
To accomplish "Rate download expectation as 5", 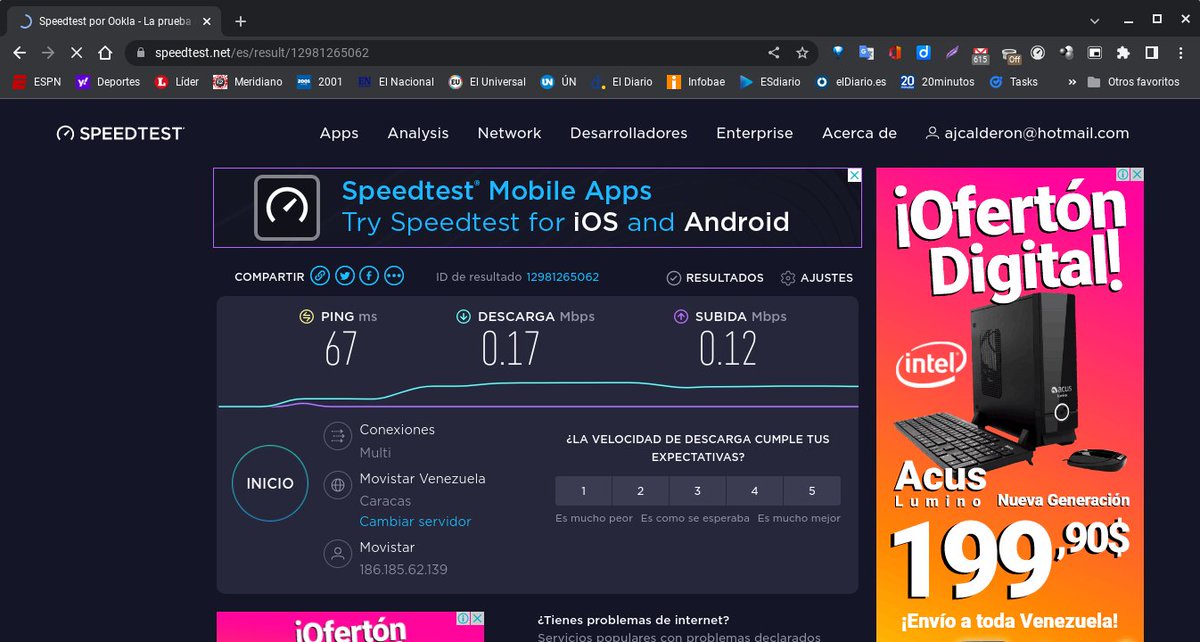I will tap(812, 491).
